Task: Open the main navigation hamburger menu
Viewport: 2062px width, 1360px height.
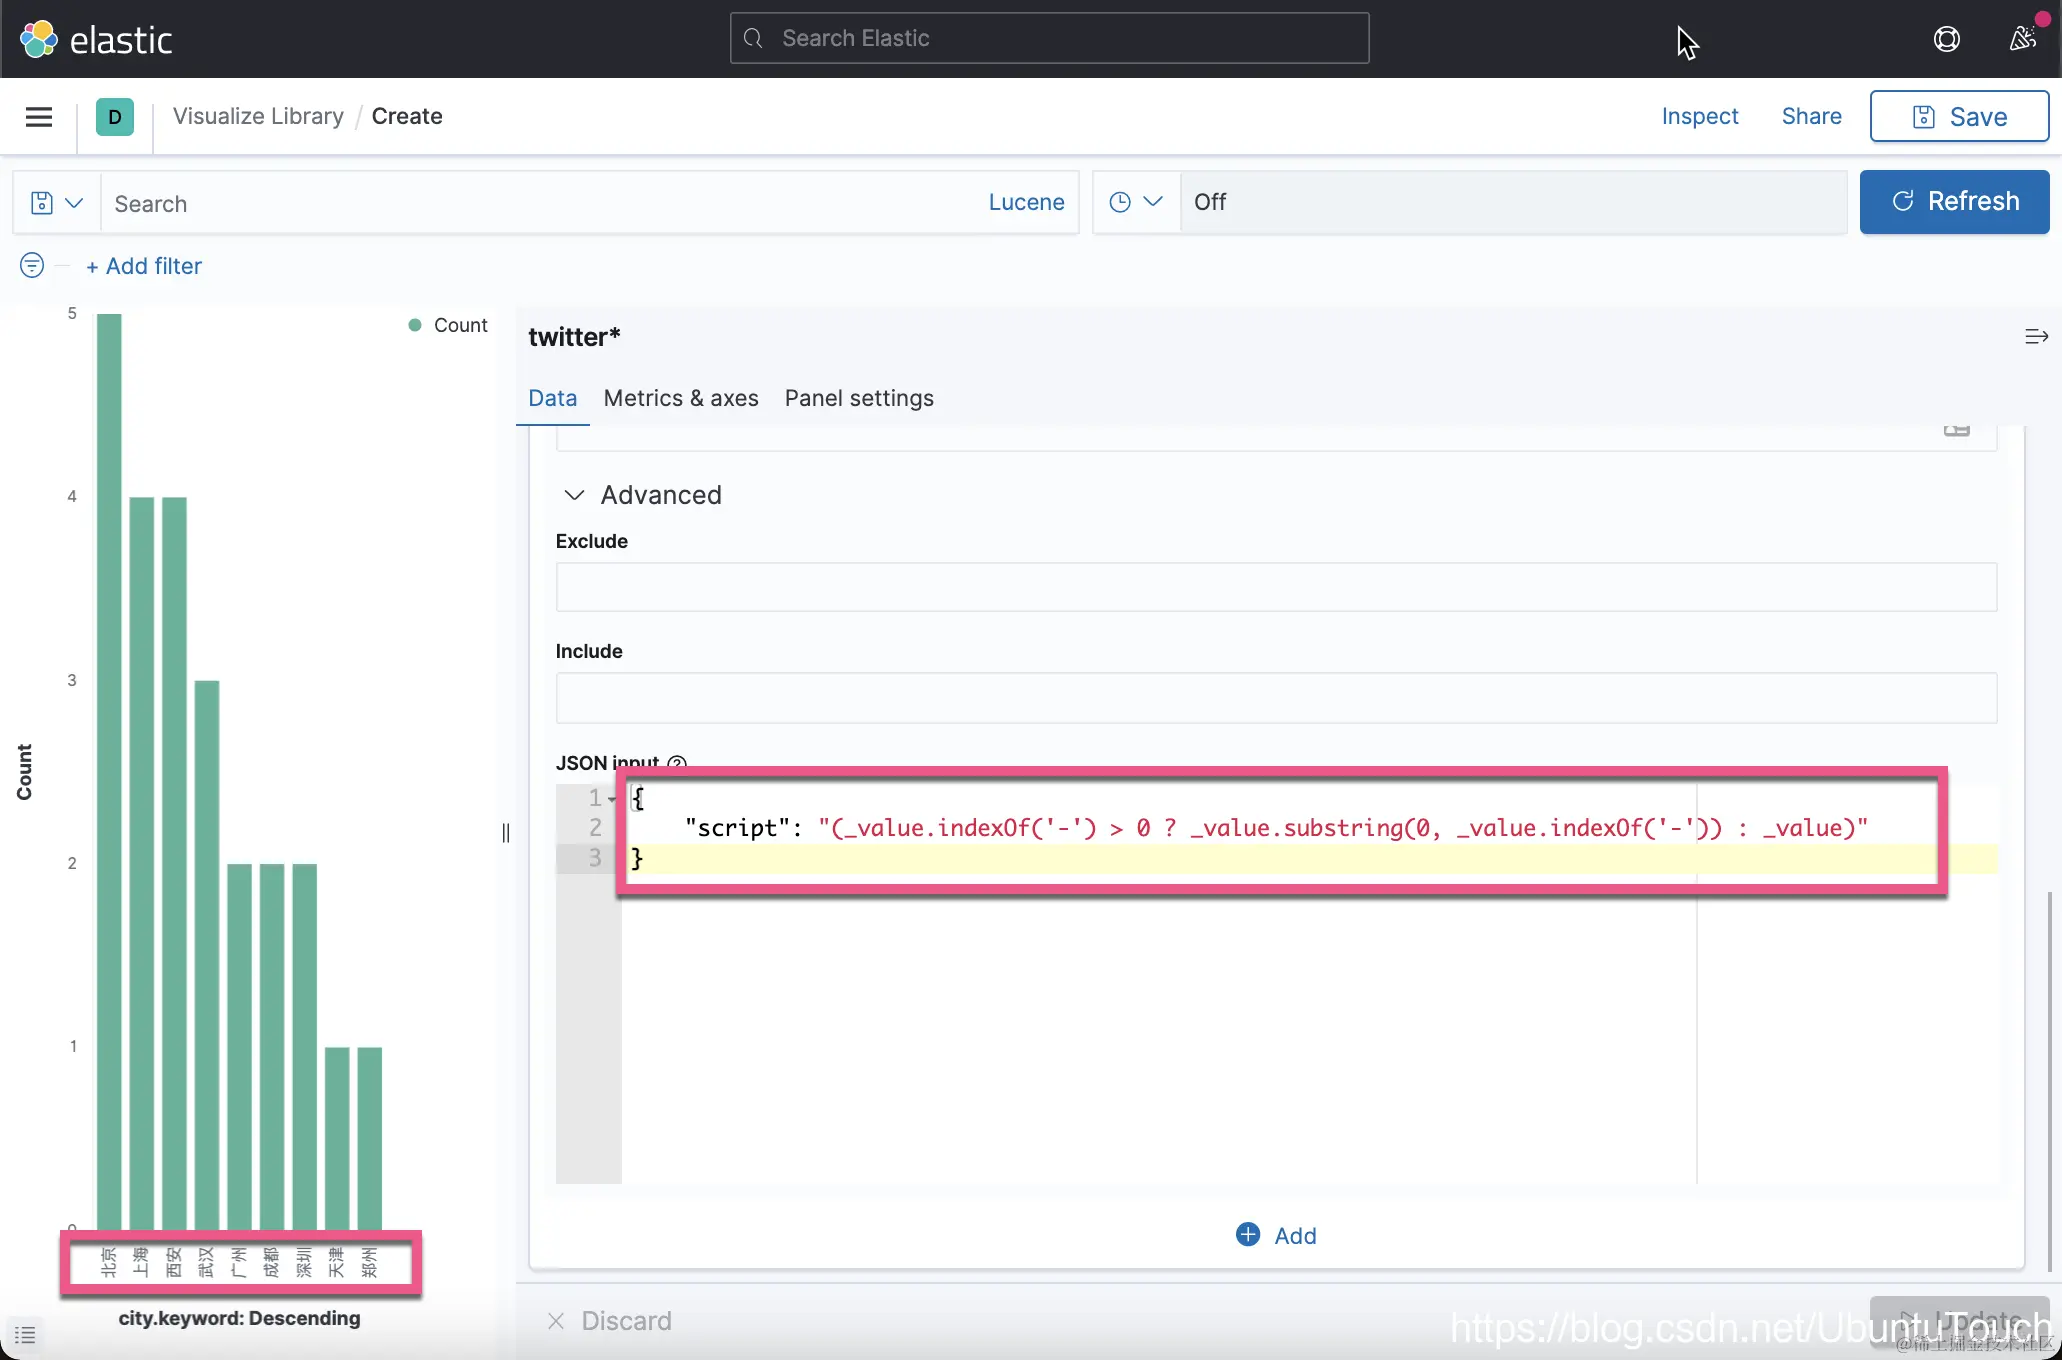Action: [x=39, y=117]
